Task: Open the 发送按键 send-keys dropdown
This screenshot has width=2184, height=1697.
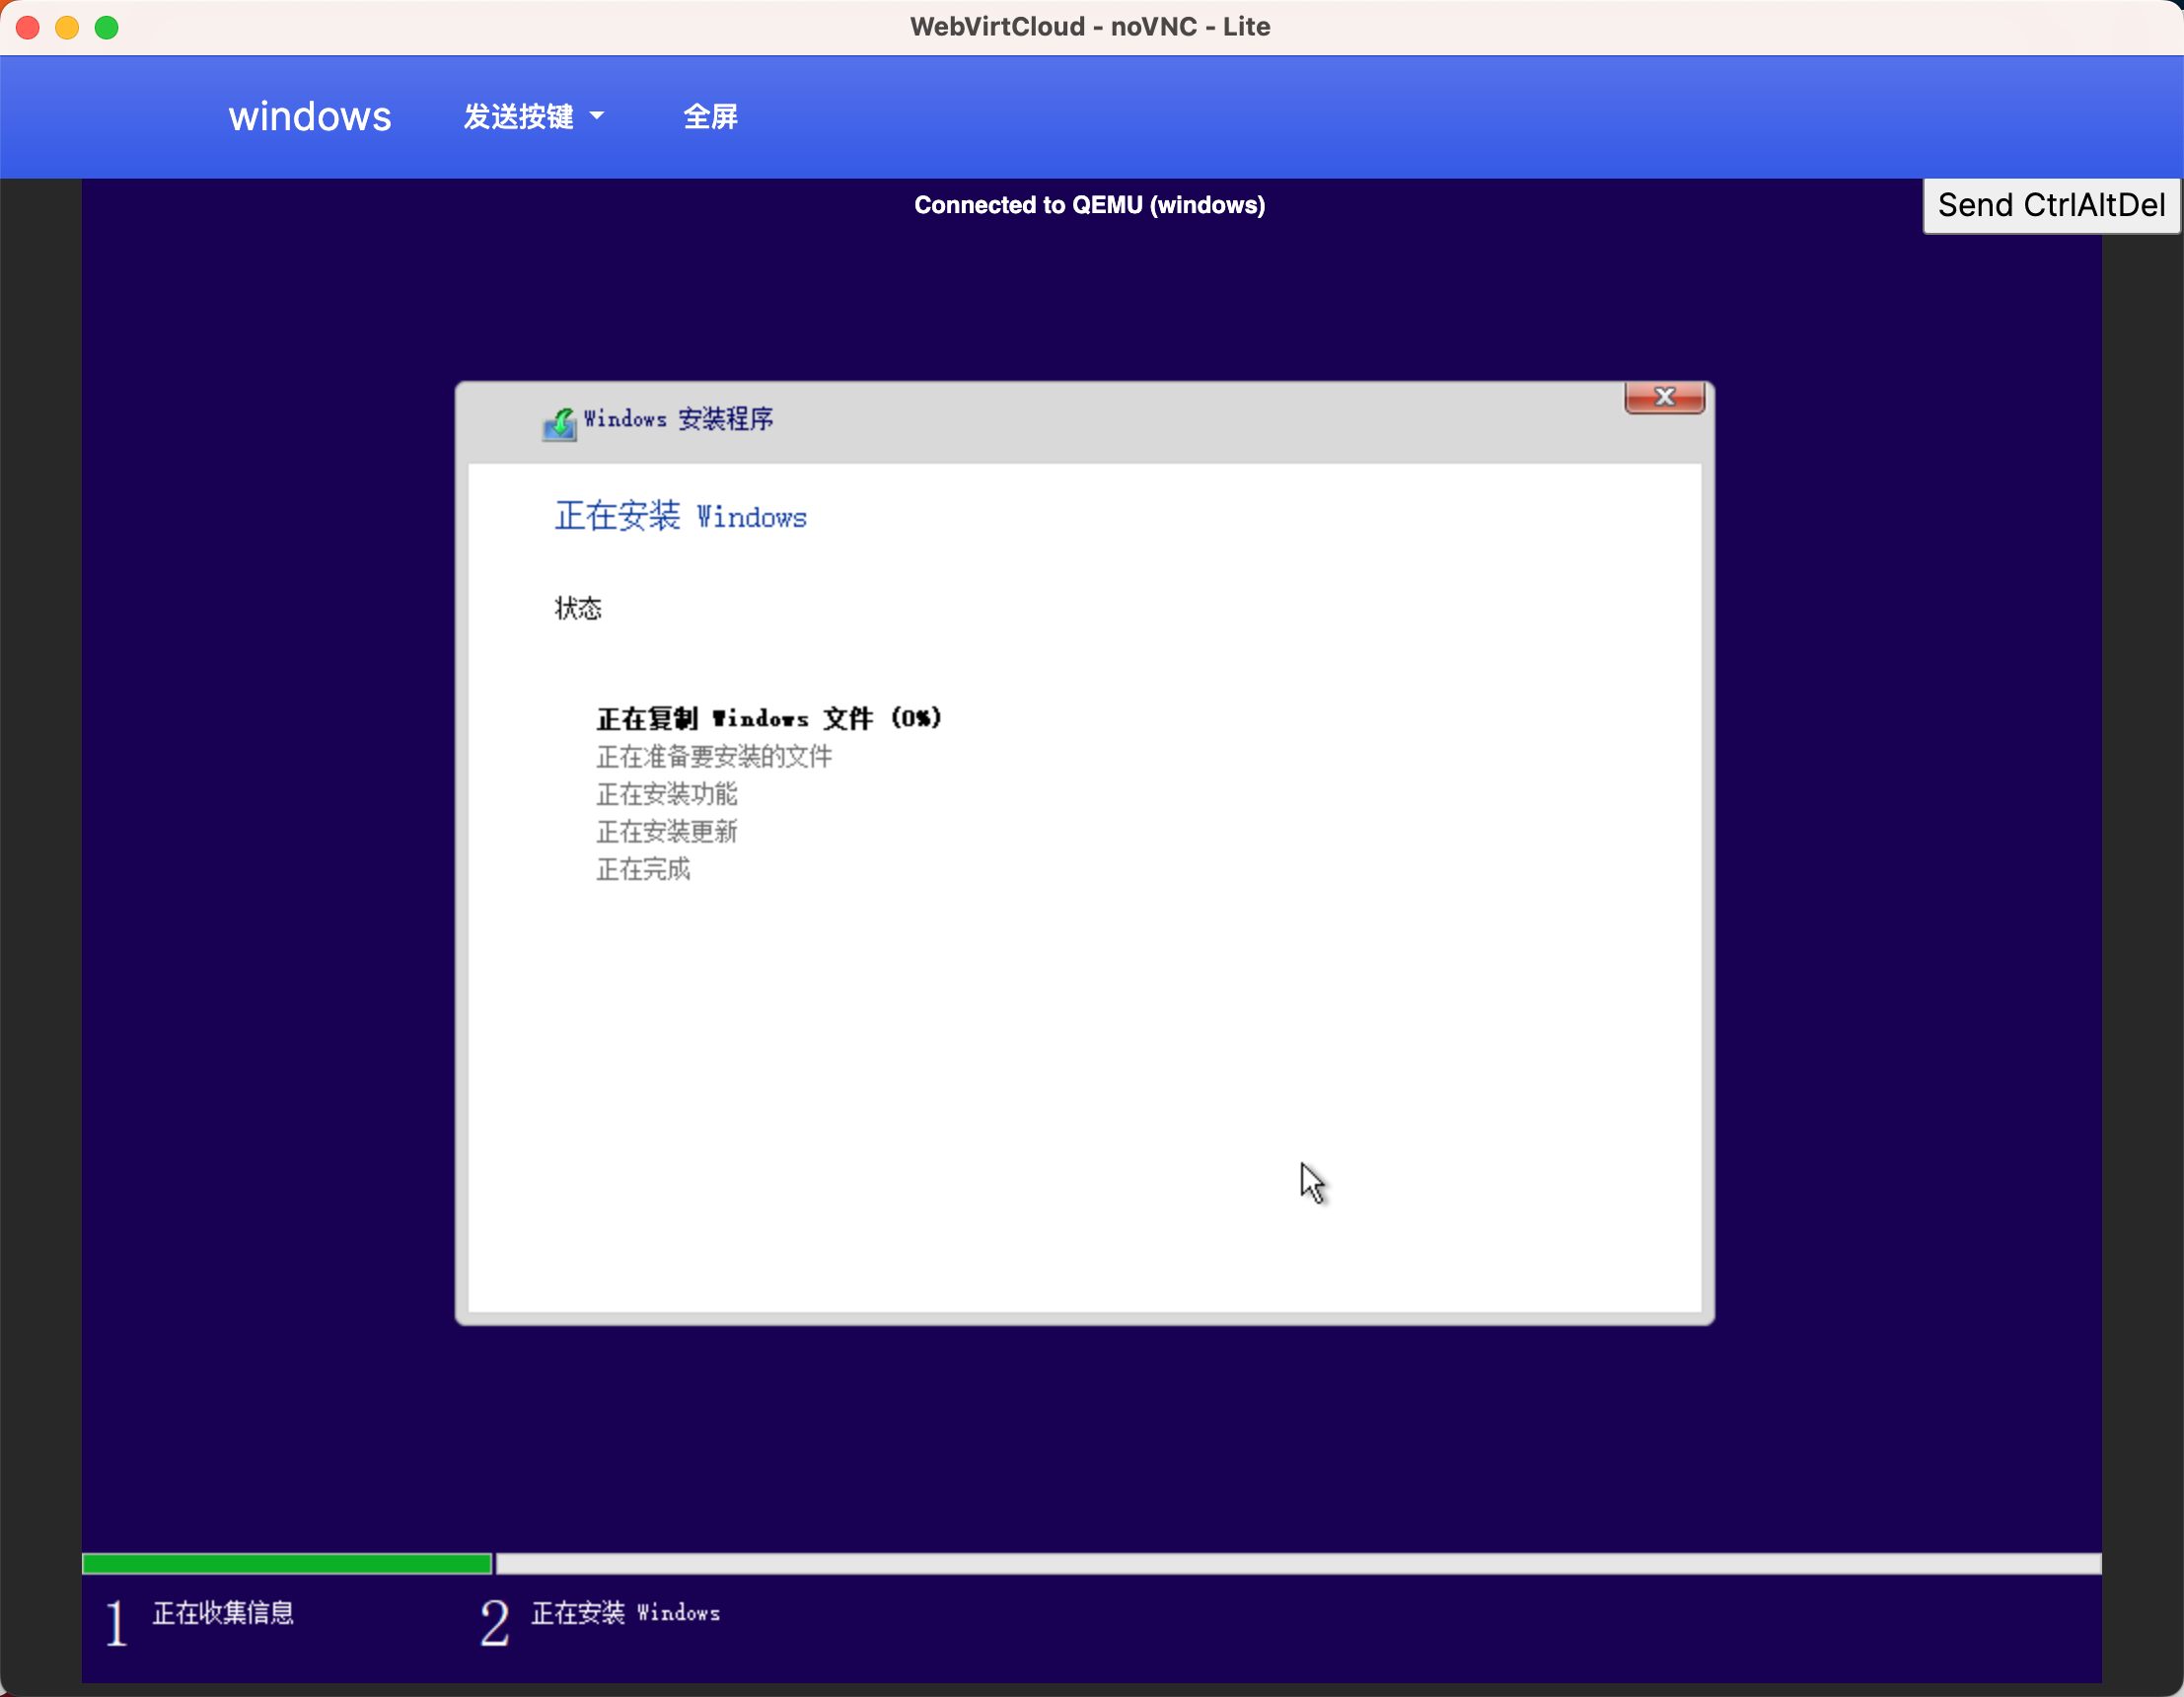Action: click(533, 116)
